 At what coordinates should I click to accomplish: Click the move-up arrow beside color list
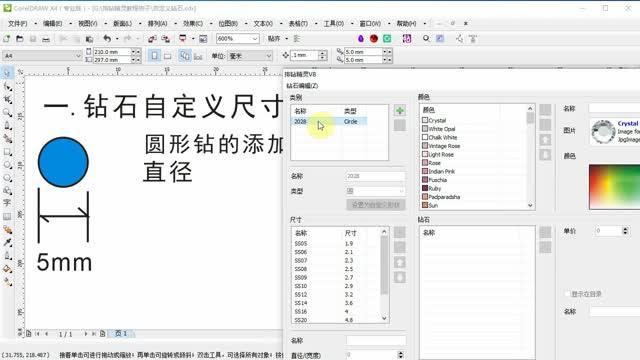tap(545, 140)
